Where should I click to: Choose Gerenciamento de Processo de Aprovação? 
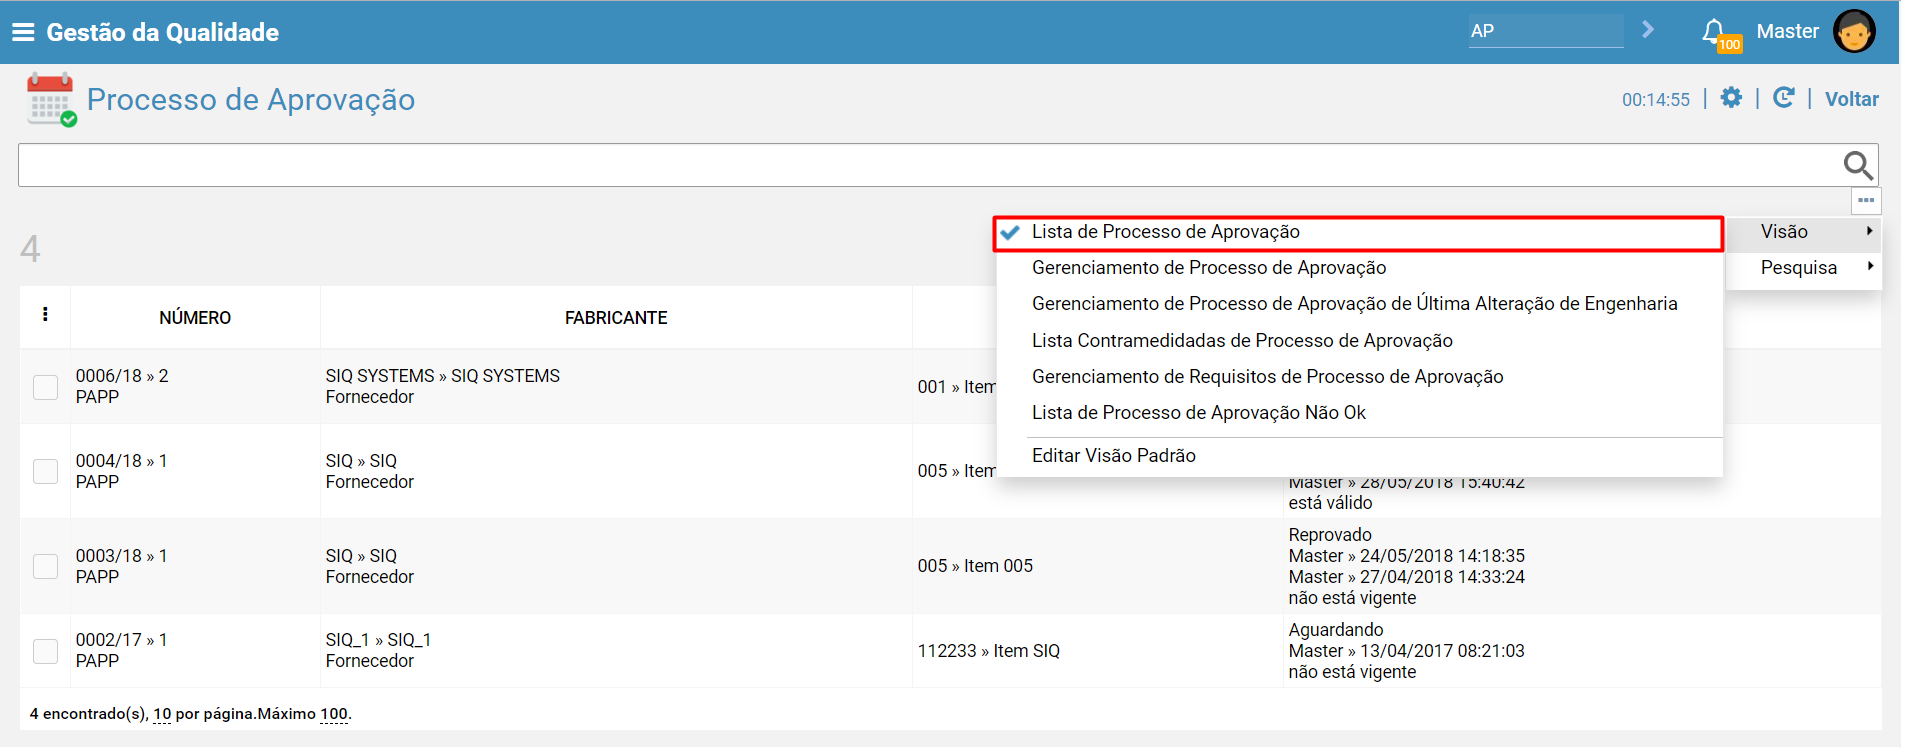[1209, 268]
